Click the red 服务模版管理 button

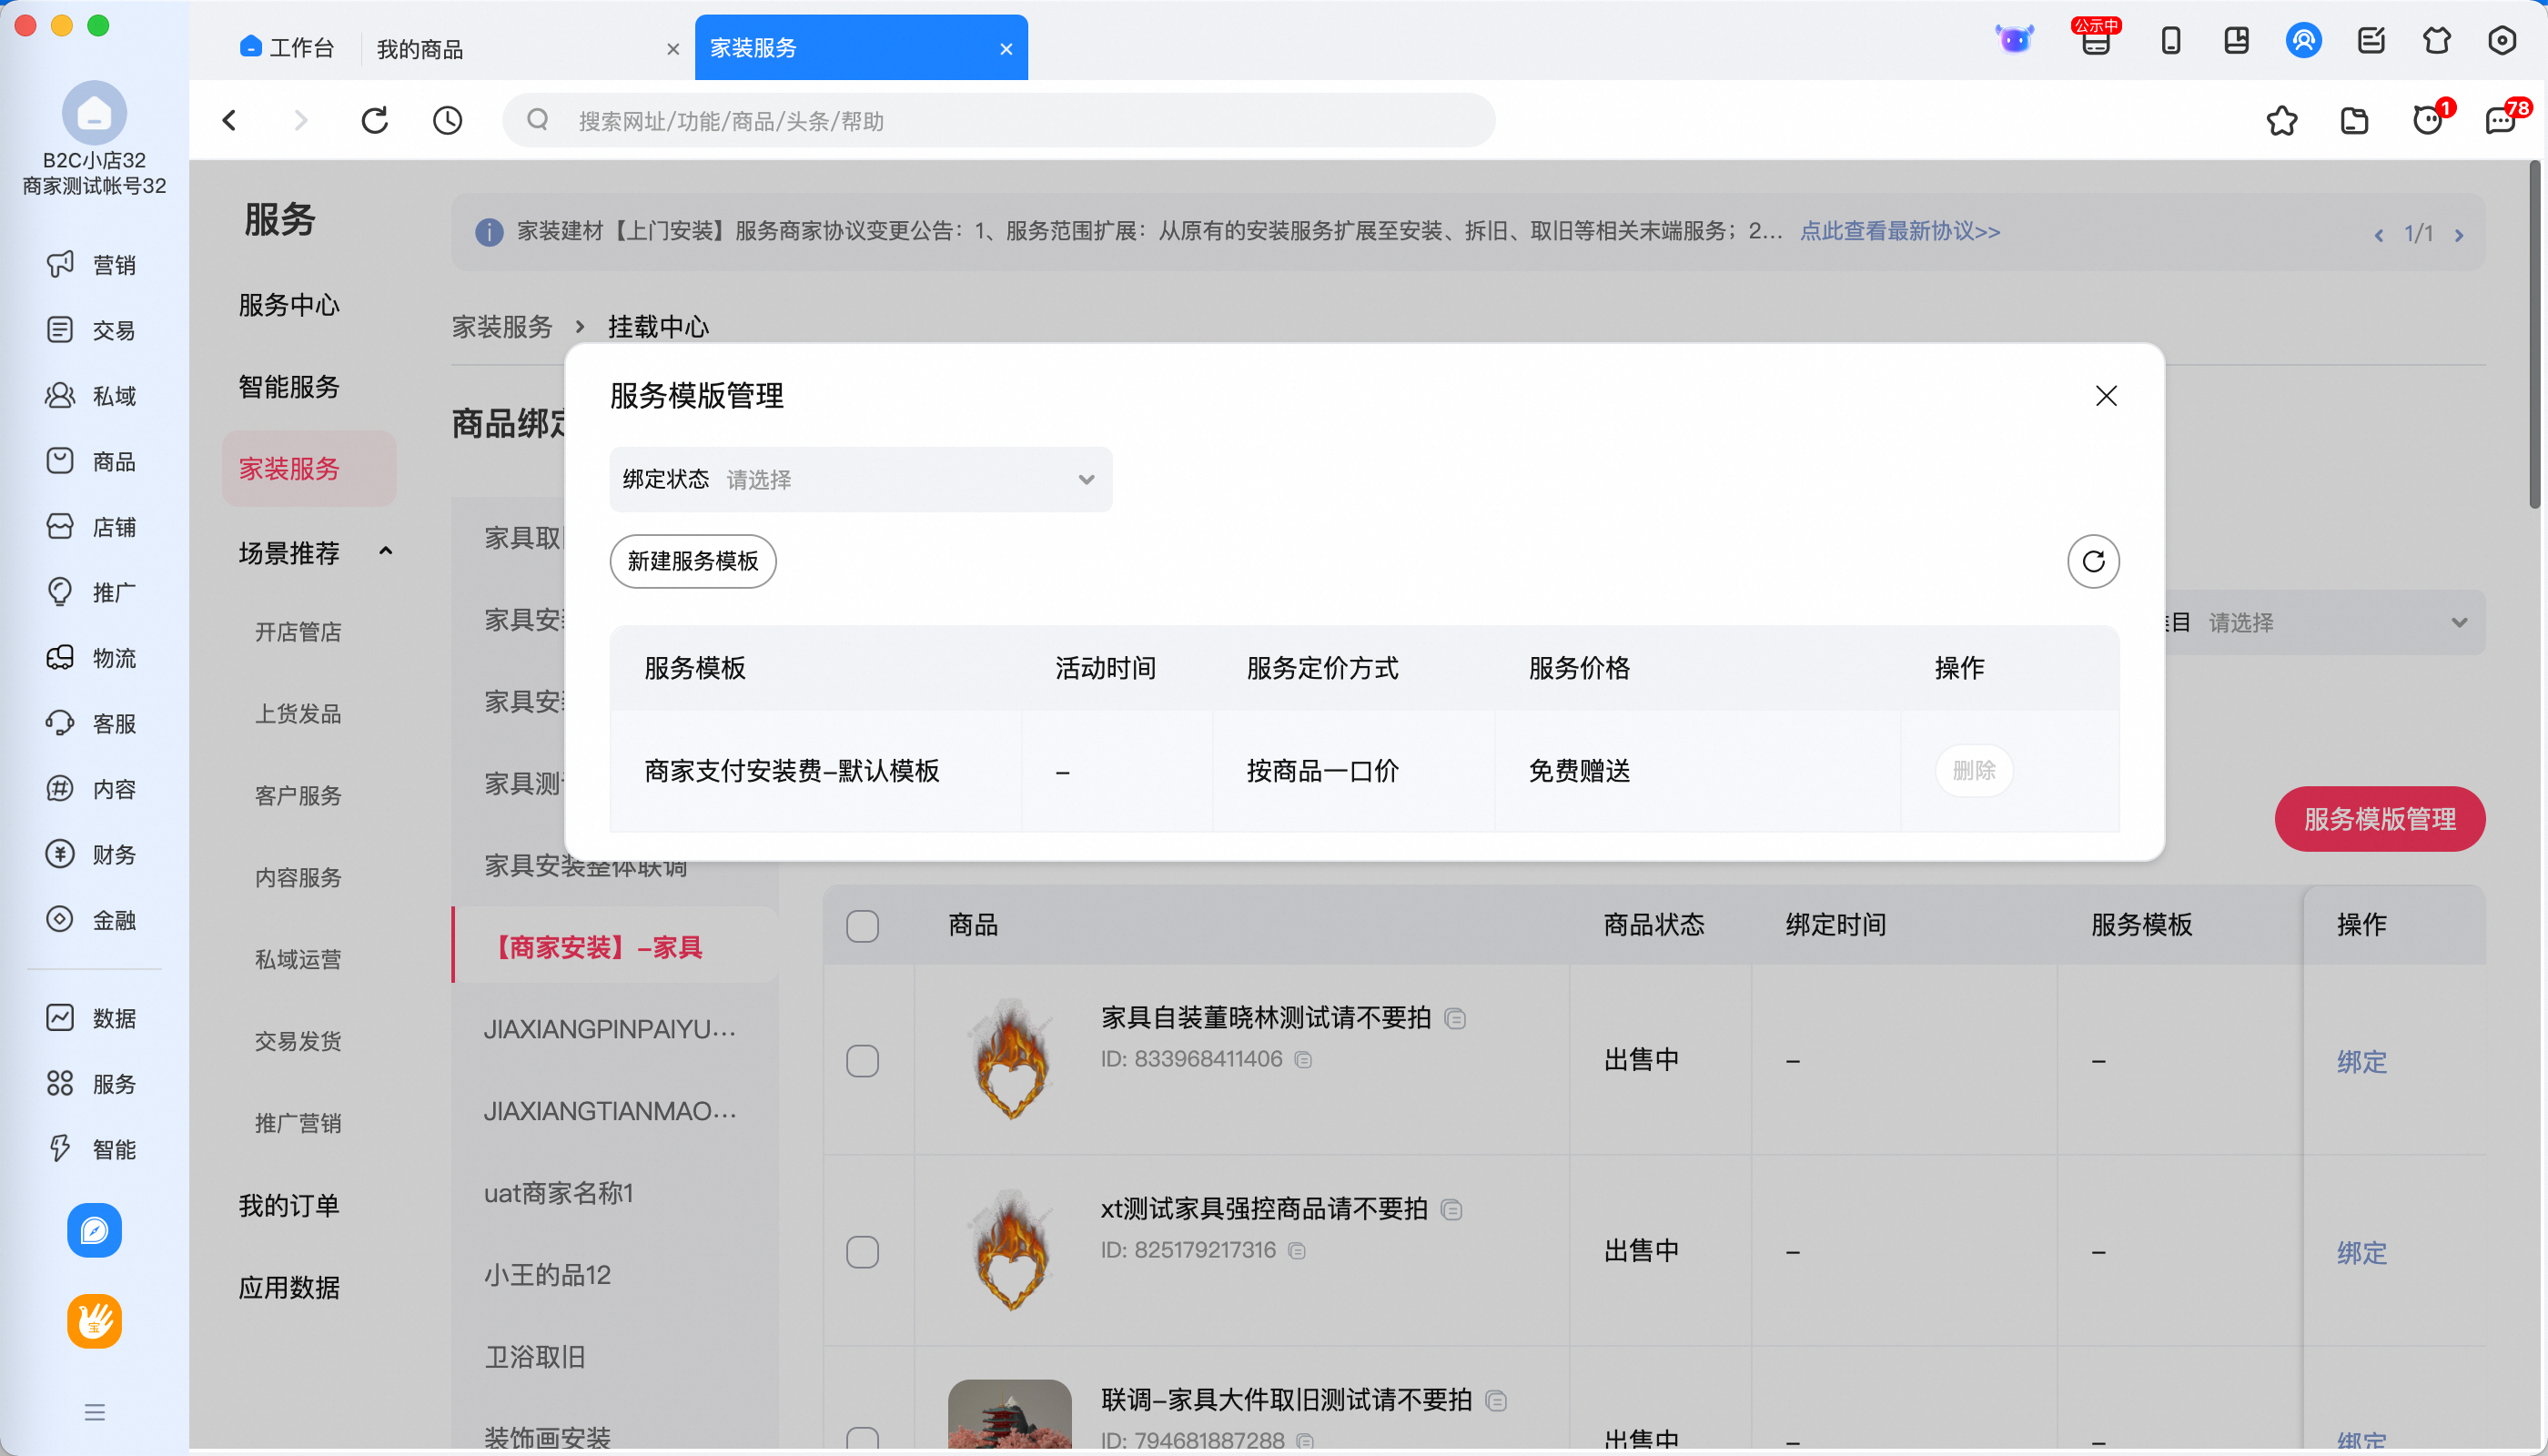coord(2380,819)
